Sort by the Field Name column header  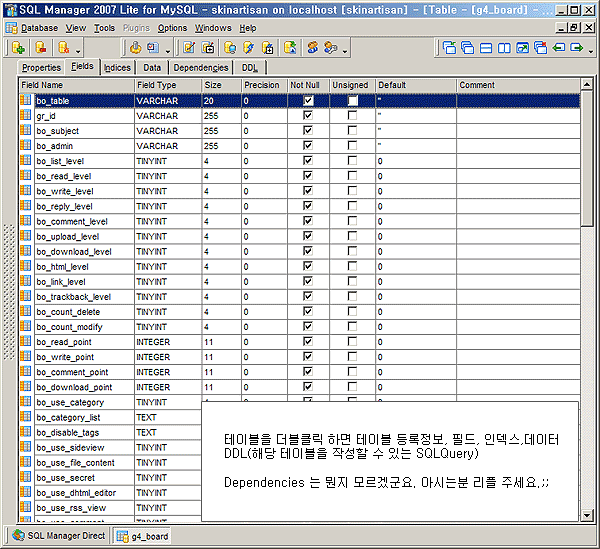click(77, 85)
